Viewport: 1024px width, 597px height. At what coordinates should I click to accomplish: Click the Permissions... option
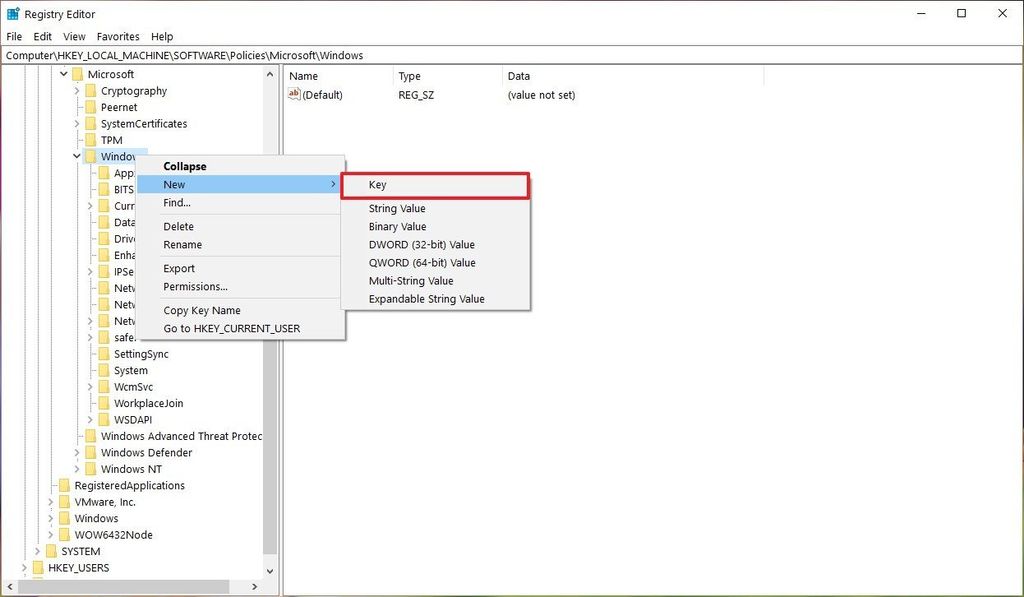click(196, 287)
